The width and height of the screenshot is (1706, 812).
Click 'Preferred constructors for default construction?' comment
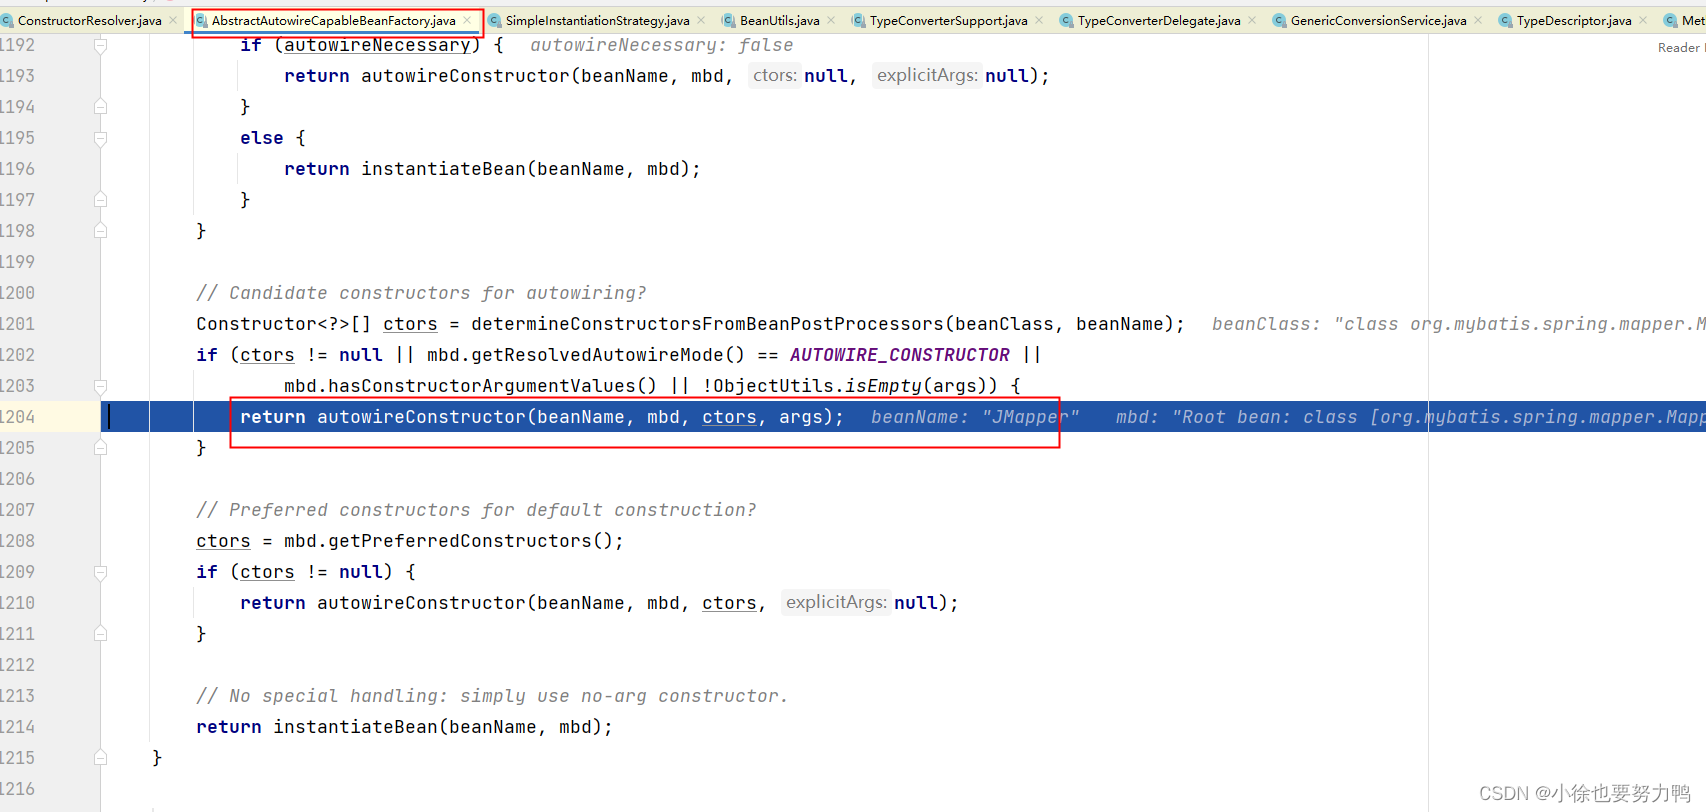pos(476,510)
